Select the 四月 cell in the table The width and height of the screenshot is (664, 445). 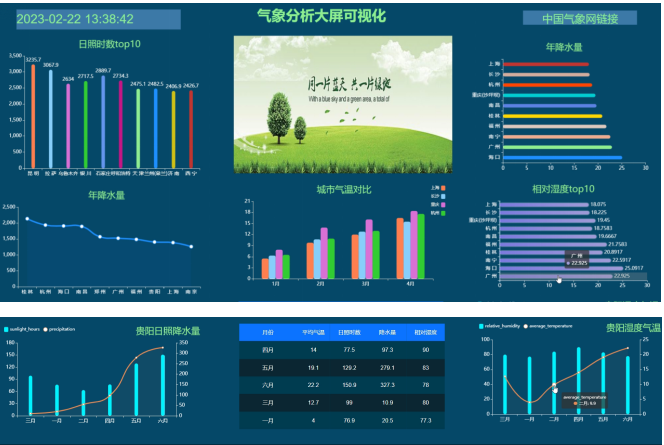pyautogui.click(x=268, y=350)
